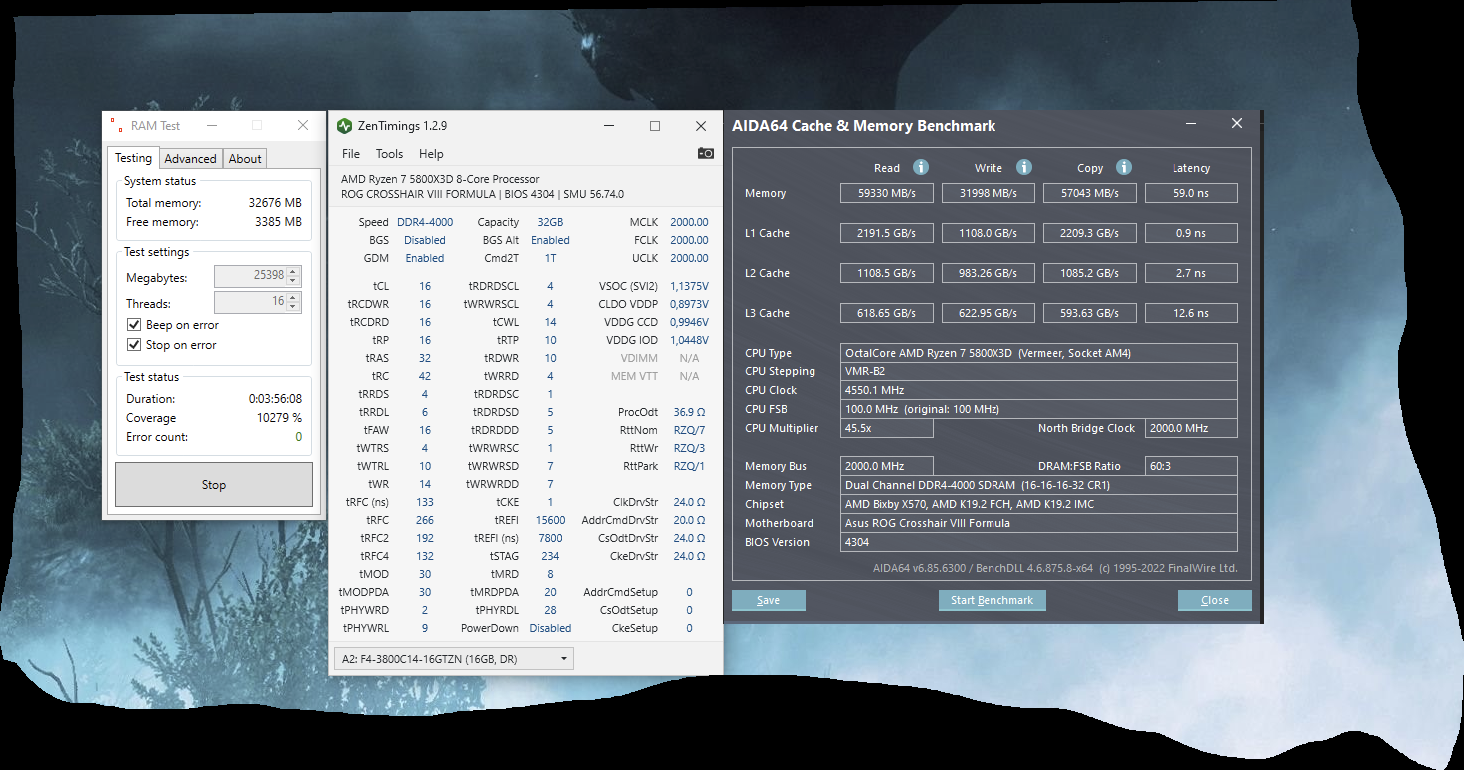Click the Duration value in RAM Test
Viewport: 1464px width, 770px height.
(276, 399)
